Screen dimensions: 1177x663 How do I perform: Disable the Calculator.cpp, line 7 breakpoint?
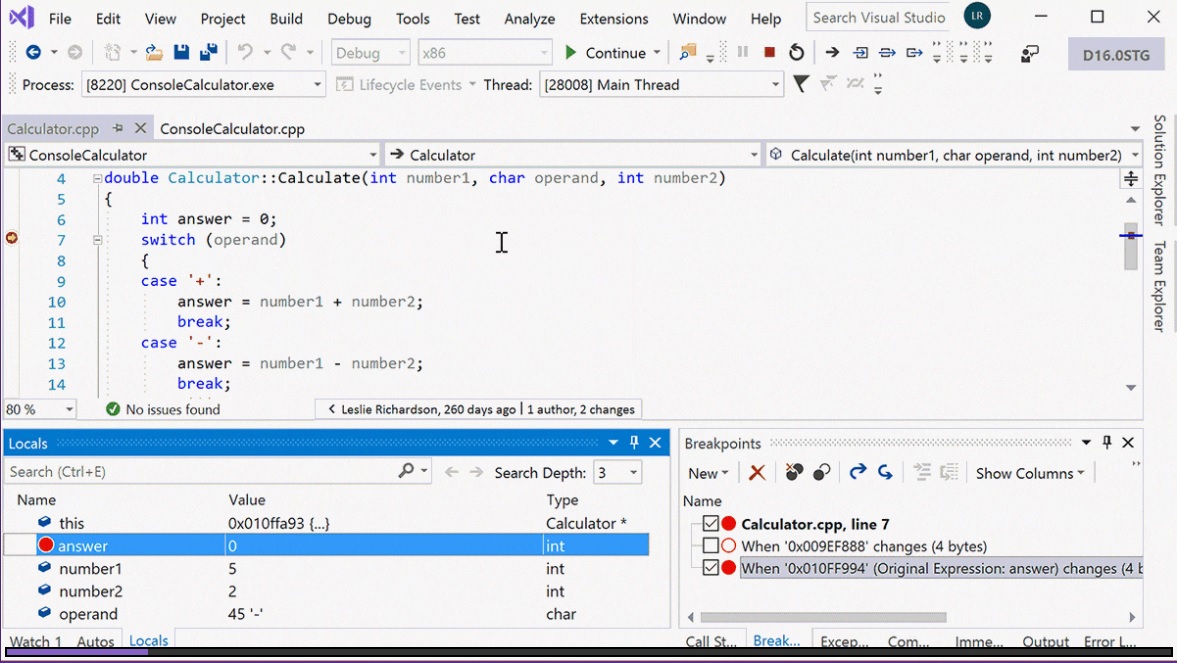711,523
